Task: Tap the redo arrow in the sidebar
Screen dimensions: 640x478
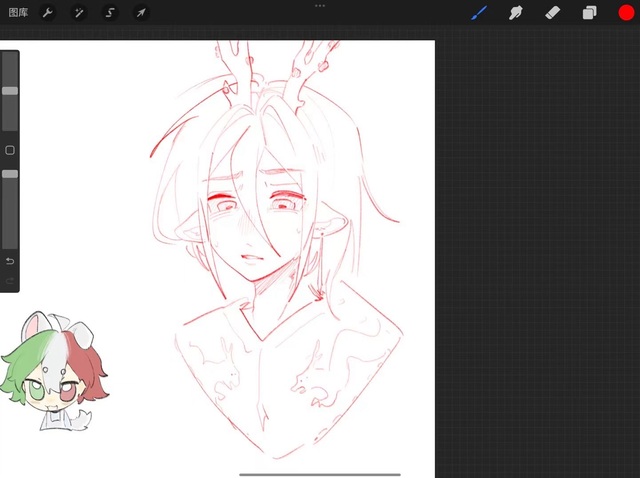Action: pyautogui.click(x=10, y=281)
